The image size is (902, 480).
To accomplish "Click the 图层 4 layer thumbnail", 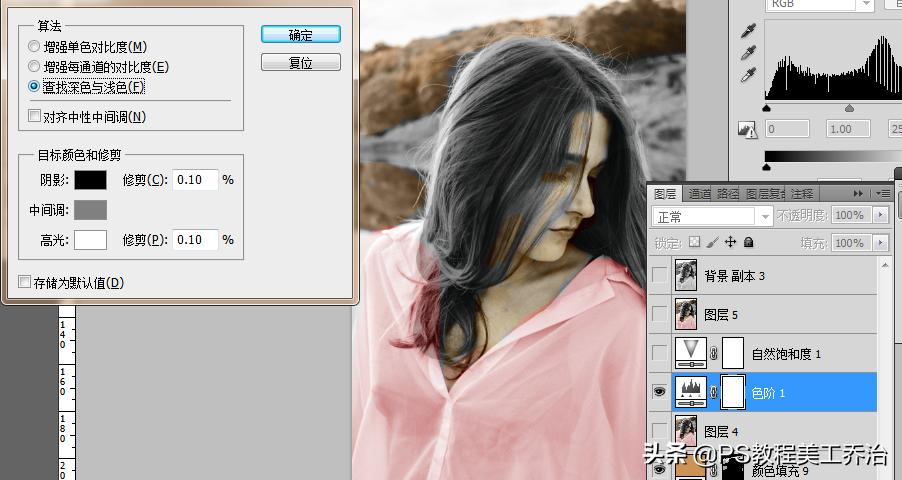I will 686,430.
